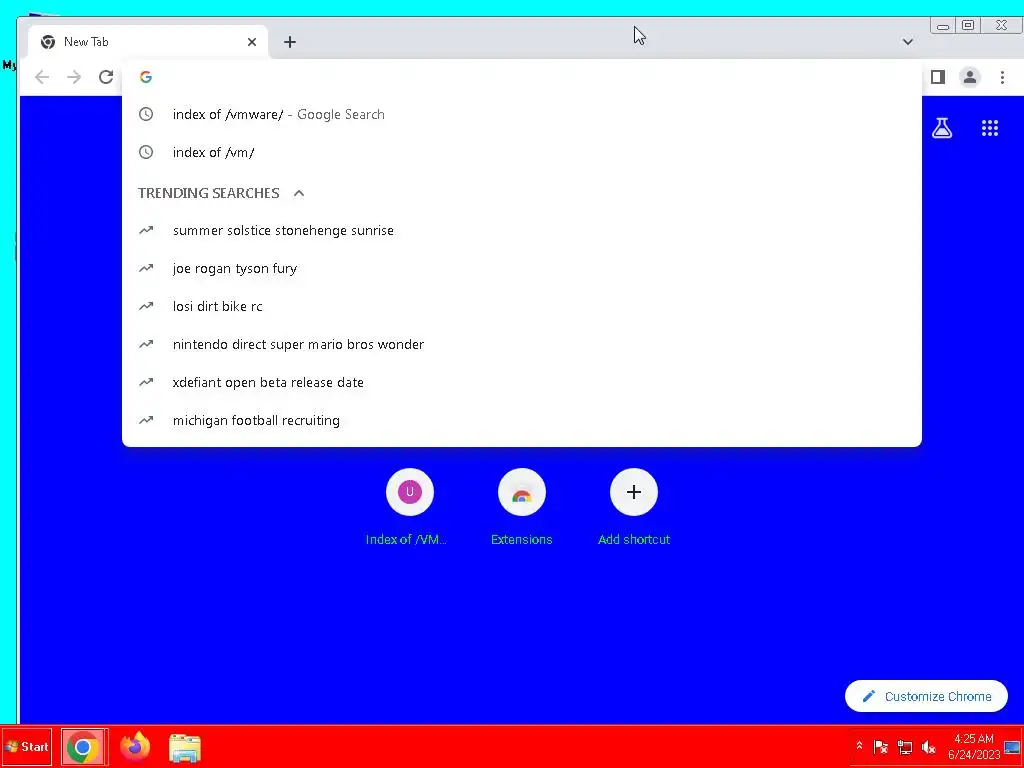Select 'xdefiant open beta release date'
This screenshot has height=768, width=1024.
coord(522,382)
